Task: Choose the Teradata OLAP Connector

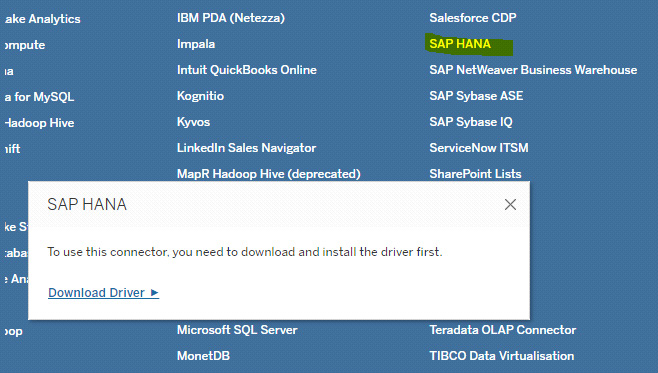Action: [503, 330]
